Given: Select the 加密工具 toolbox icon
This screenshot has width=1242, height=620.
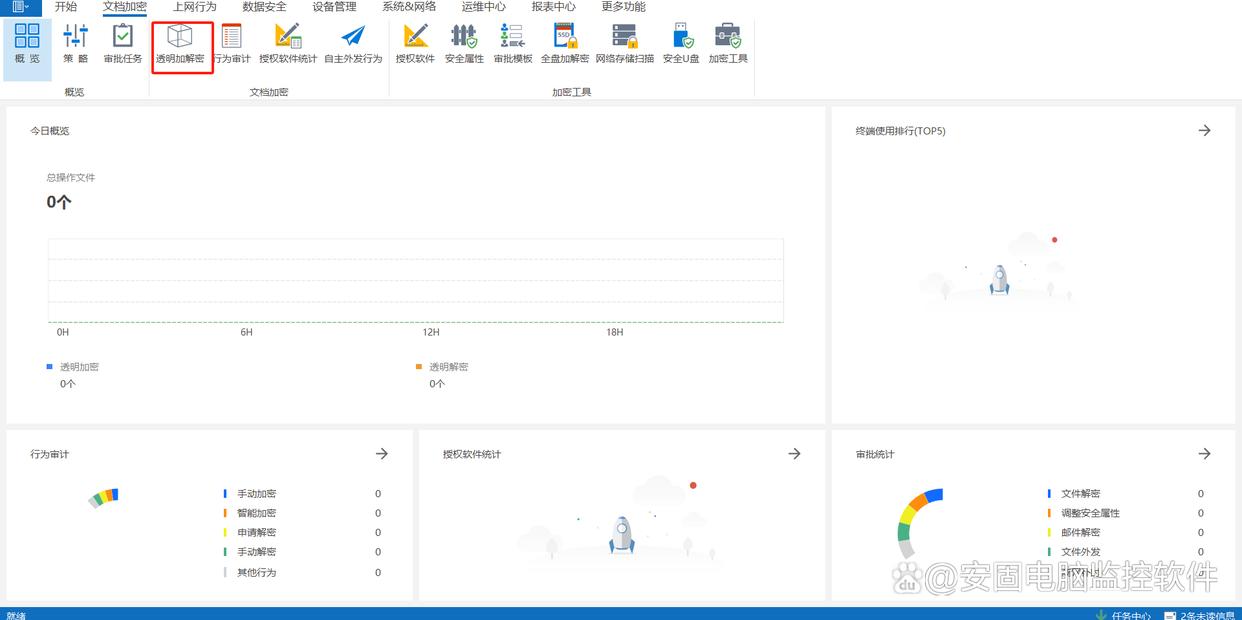Looking at the screenshot, I should point(728,45).
